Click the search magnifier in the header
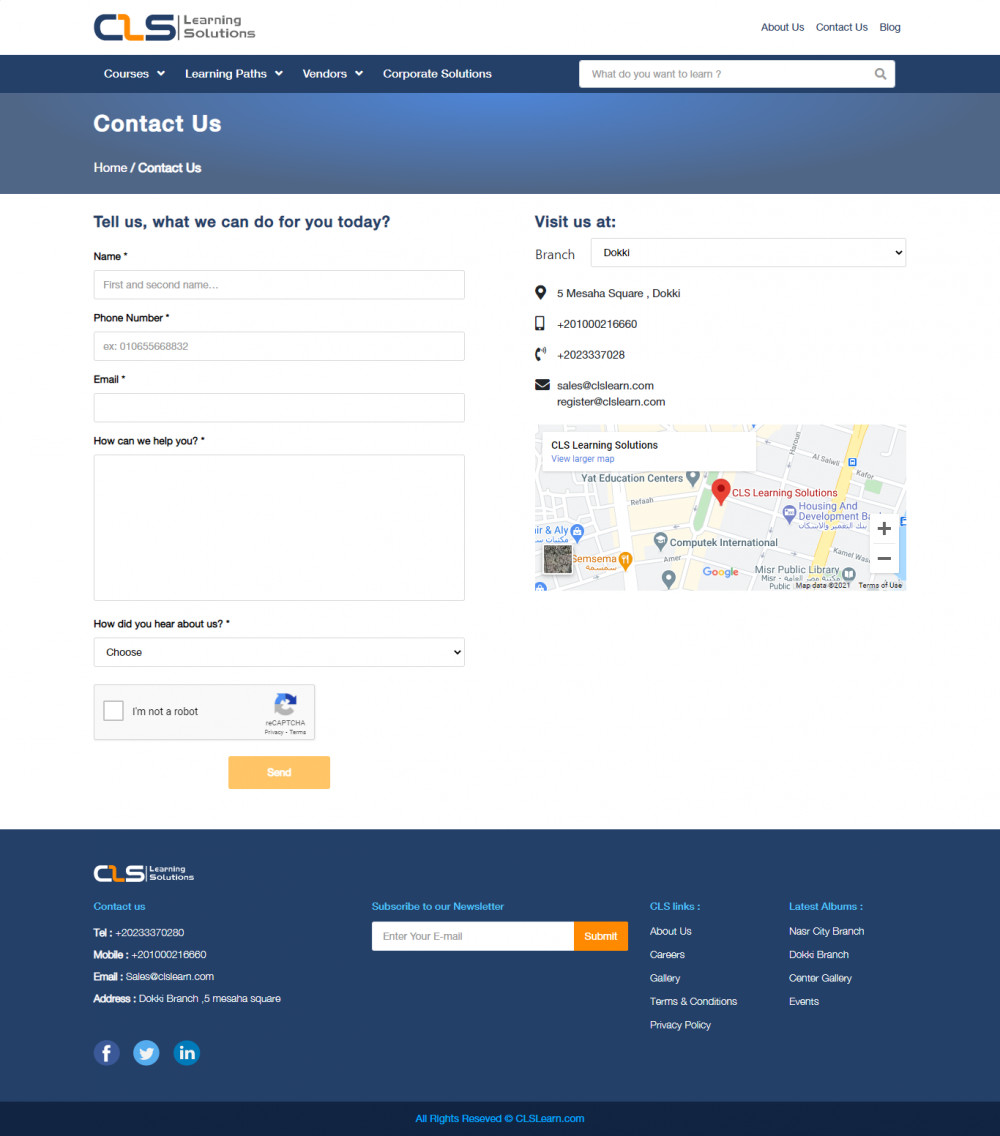The width and height of the screenshot is (1000, 1136). tap(879, 73)
